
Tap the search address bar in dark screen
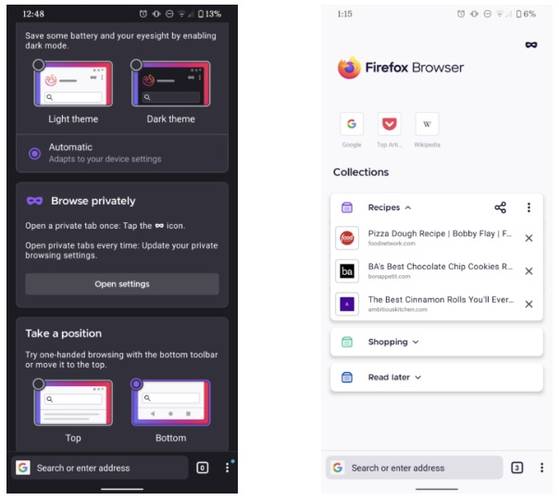click(x=100, y=468)
